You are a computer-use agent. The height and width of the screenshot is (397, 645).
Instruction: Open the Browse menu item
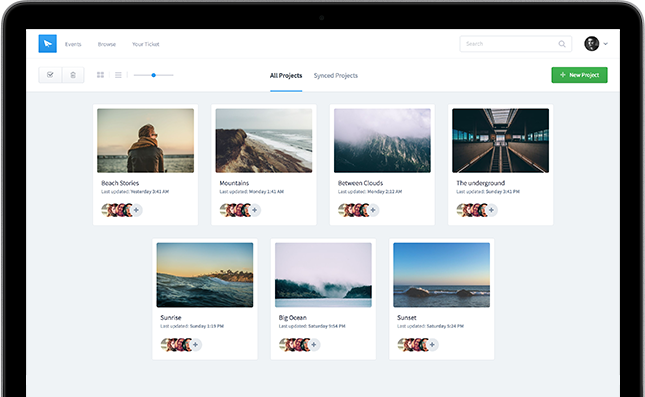click(x=107, y=44)
